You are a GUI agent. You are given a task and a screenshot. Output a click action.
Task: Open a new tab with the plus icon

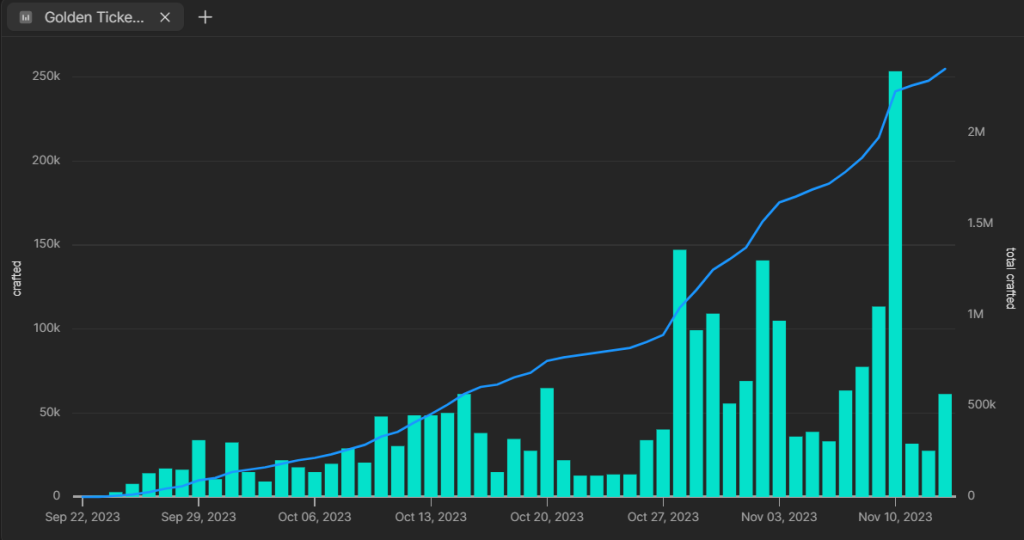tap(205, 17)
